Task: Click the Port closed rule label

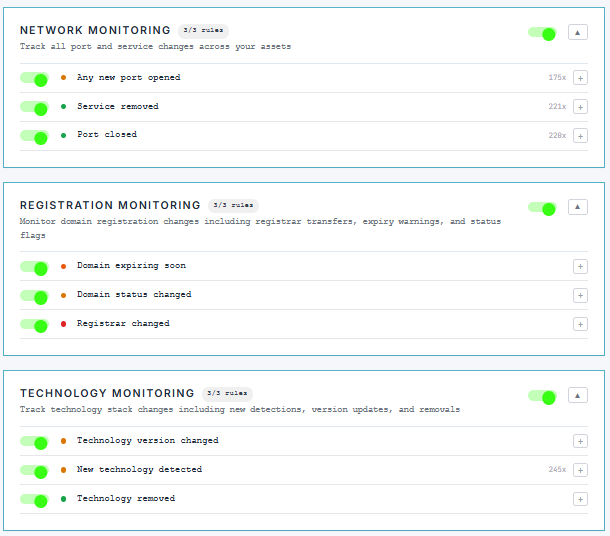Action: point(107,135)
